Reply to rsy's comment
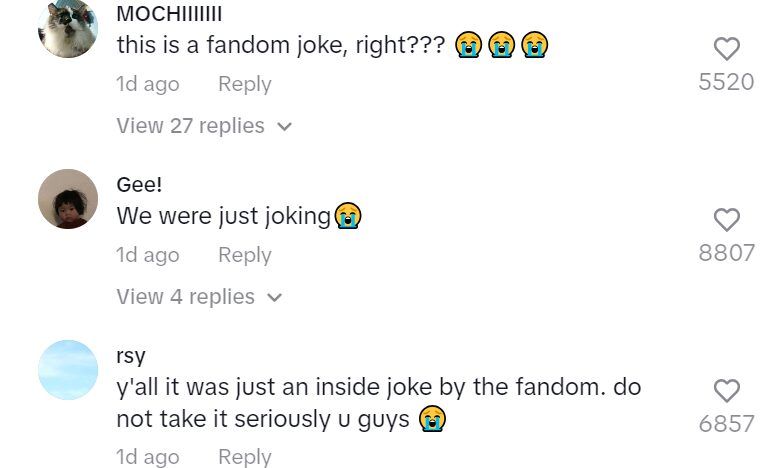This screenshot has height=468, width=781. [244, 457]
